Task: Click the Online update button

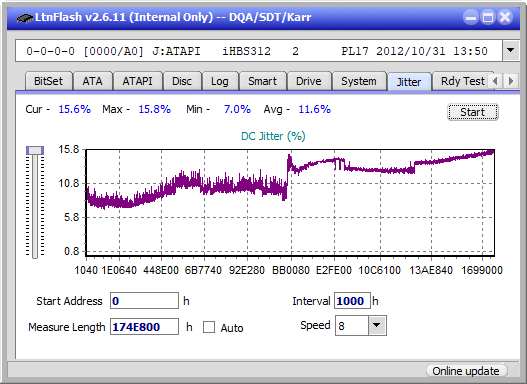Action: click(466, 371)
